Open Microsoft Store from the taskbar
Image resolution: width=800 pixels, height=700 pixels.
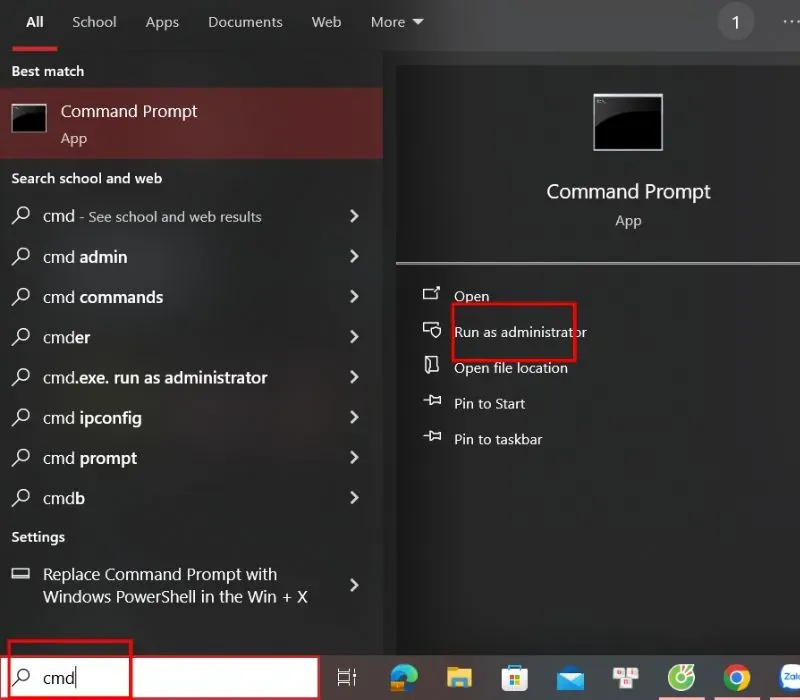515,677
